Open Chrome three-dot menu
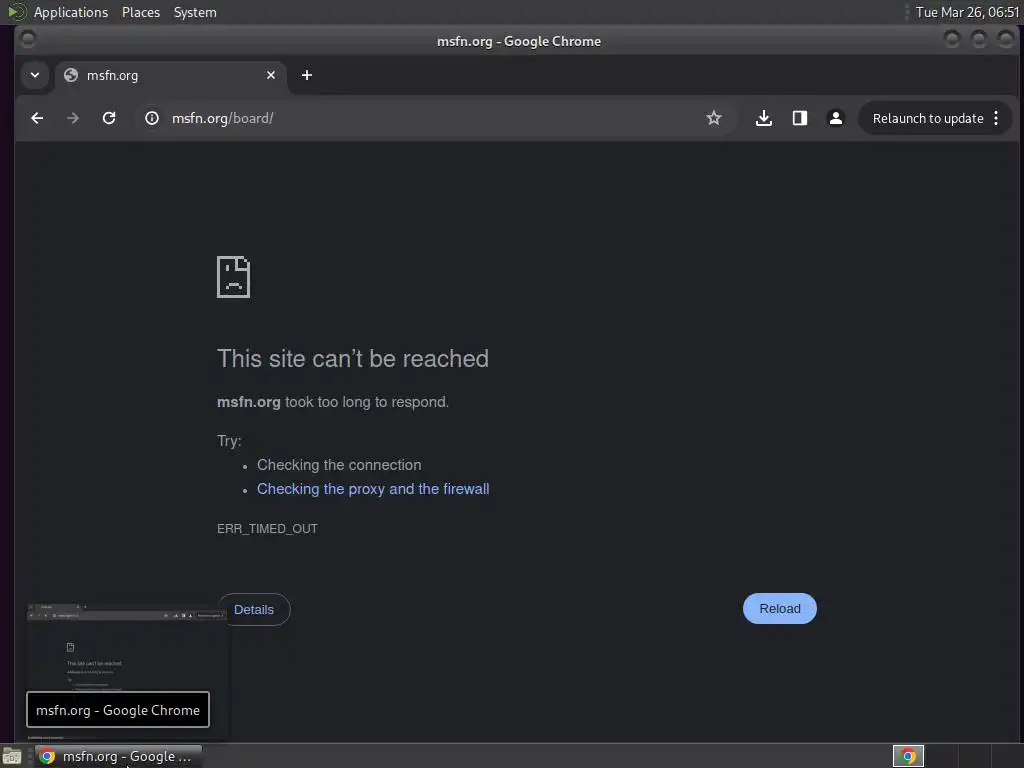1024x768 pixels. (996, 118)
